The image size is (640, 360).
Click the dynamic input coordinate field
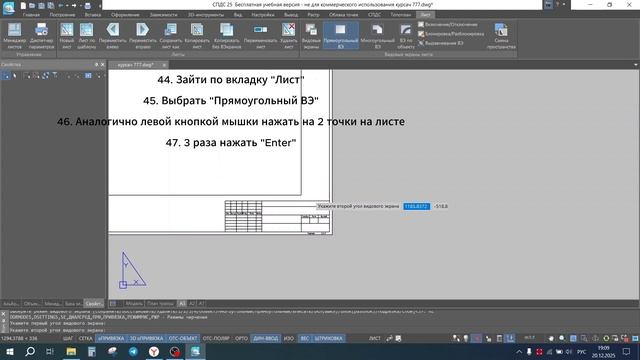pyautogui.click(x=416, y=207)
